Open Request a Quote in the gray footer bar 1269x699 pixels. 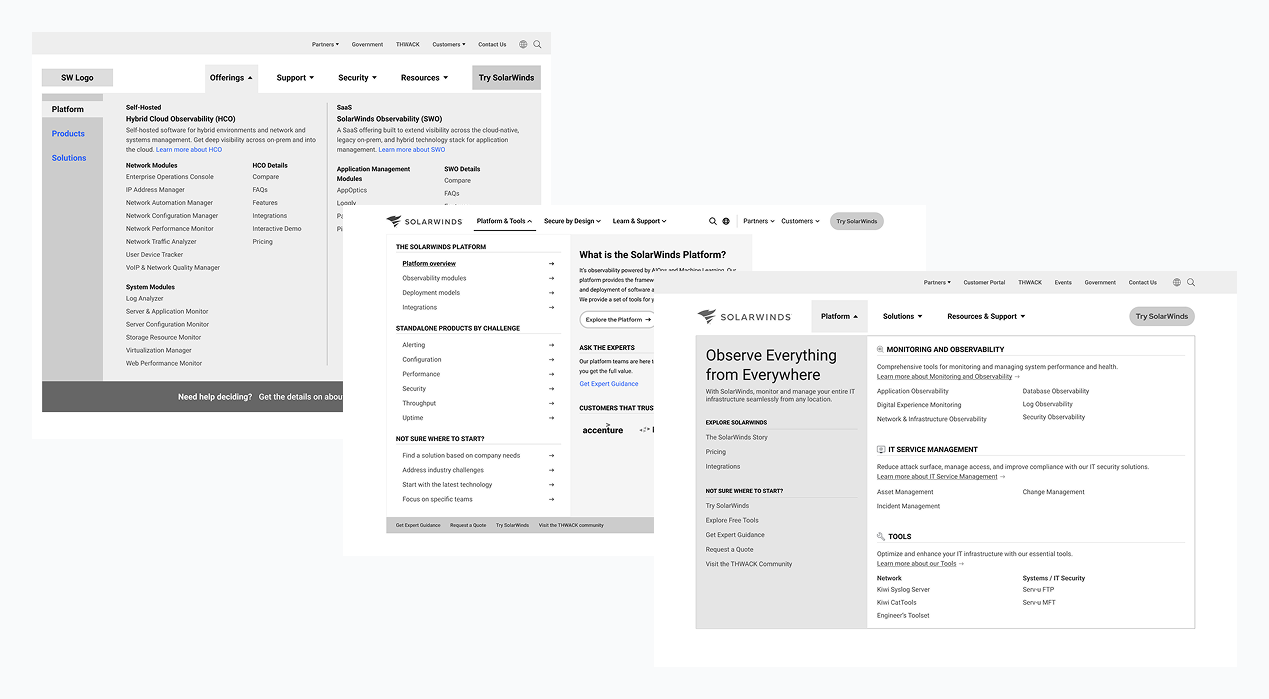(x=468, y=525)
